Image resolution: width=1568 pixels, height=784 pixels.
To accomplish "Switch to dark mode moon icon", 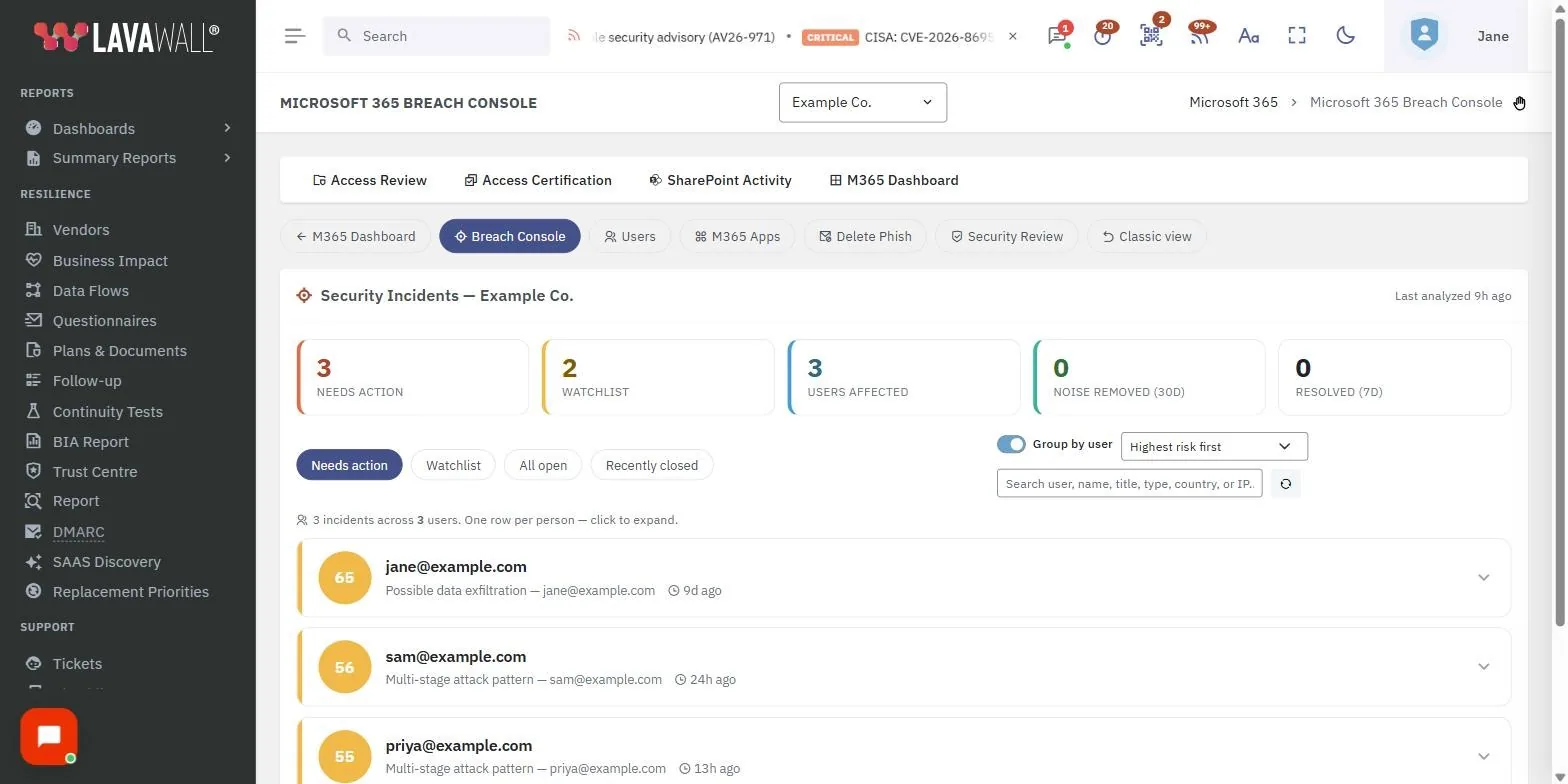I will point(1346,36).
